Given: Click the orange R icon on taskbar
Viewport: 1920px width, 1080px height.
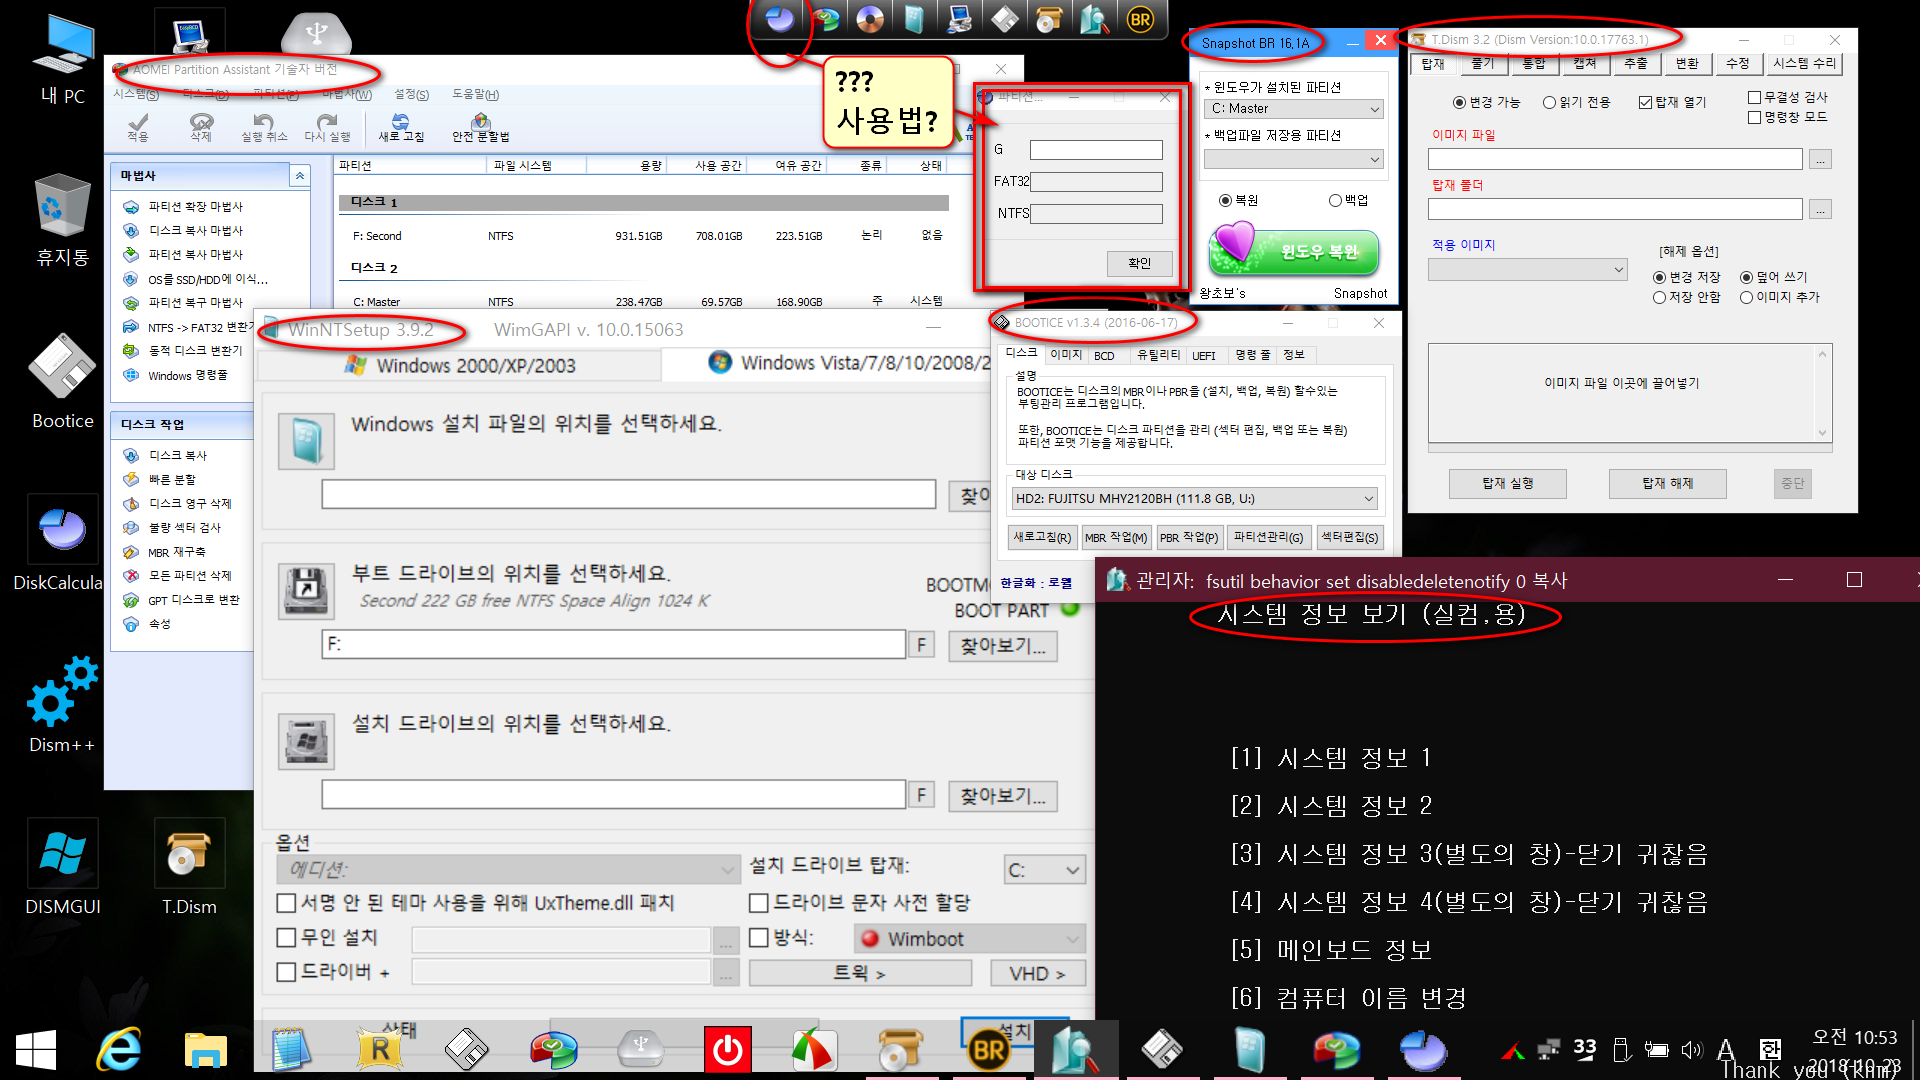Looking at the screenshot, I should click(380, 1050).
